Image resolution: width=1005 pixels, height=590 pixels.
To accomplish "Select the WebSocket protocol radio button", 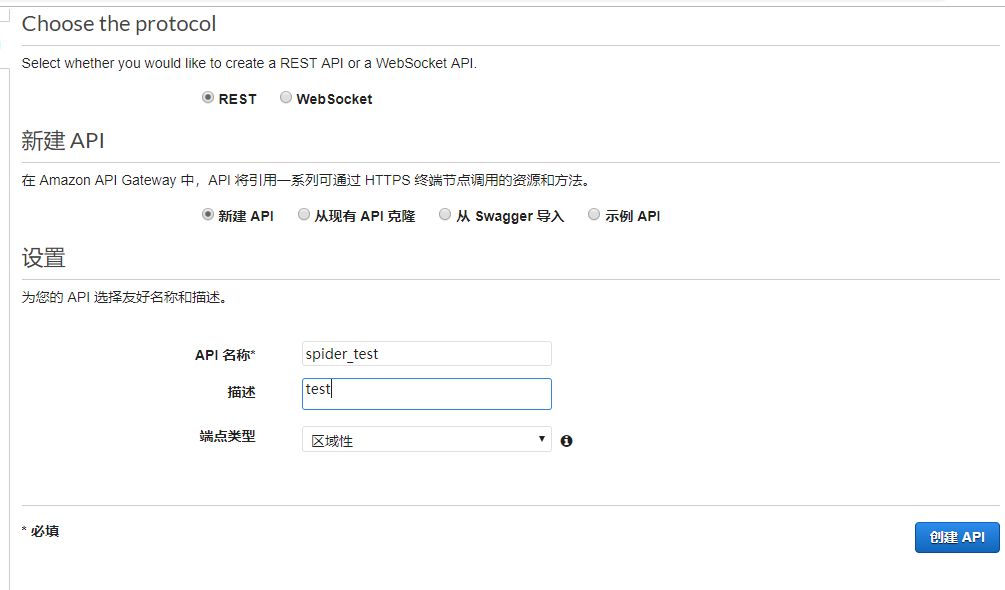I will click(286, 97).
